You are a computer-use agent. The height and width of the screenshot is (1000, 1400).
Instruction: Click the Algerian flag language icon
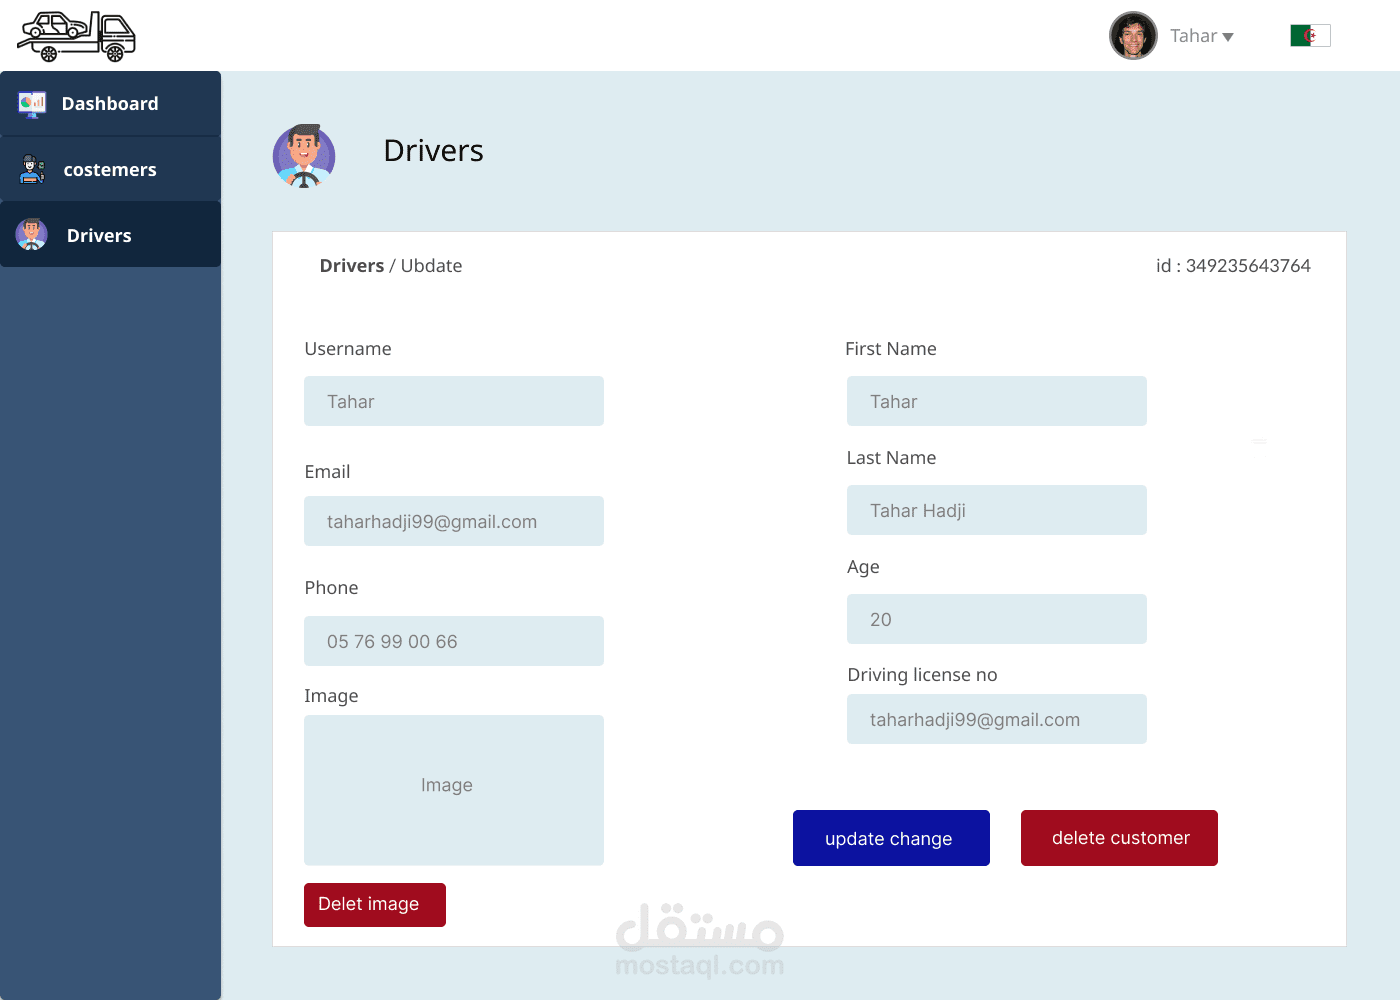click(1310, 36)
